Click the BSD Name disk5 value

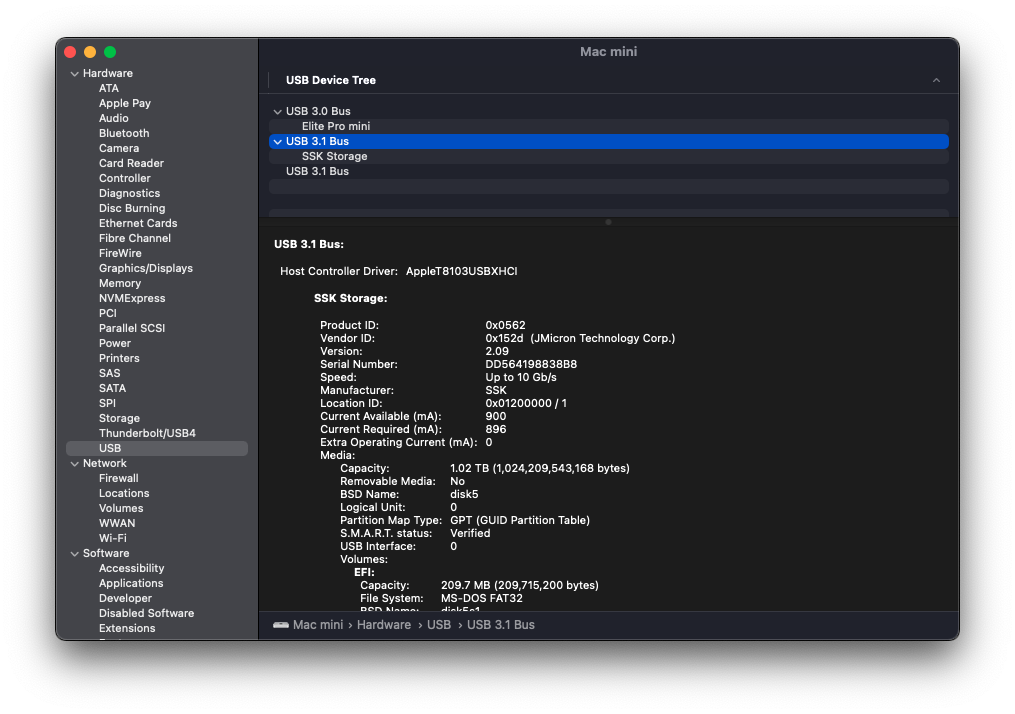pos(464,495)
